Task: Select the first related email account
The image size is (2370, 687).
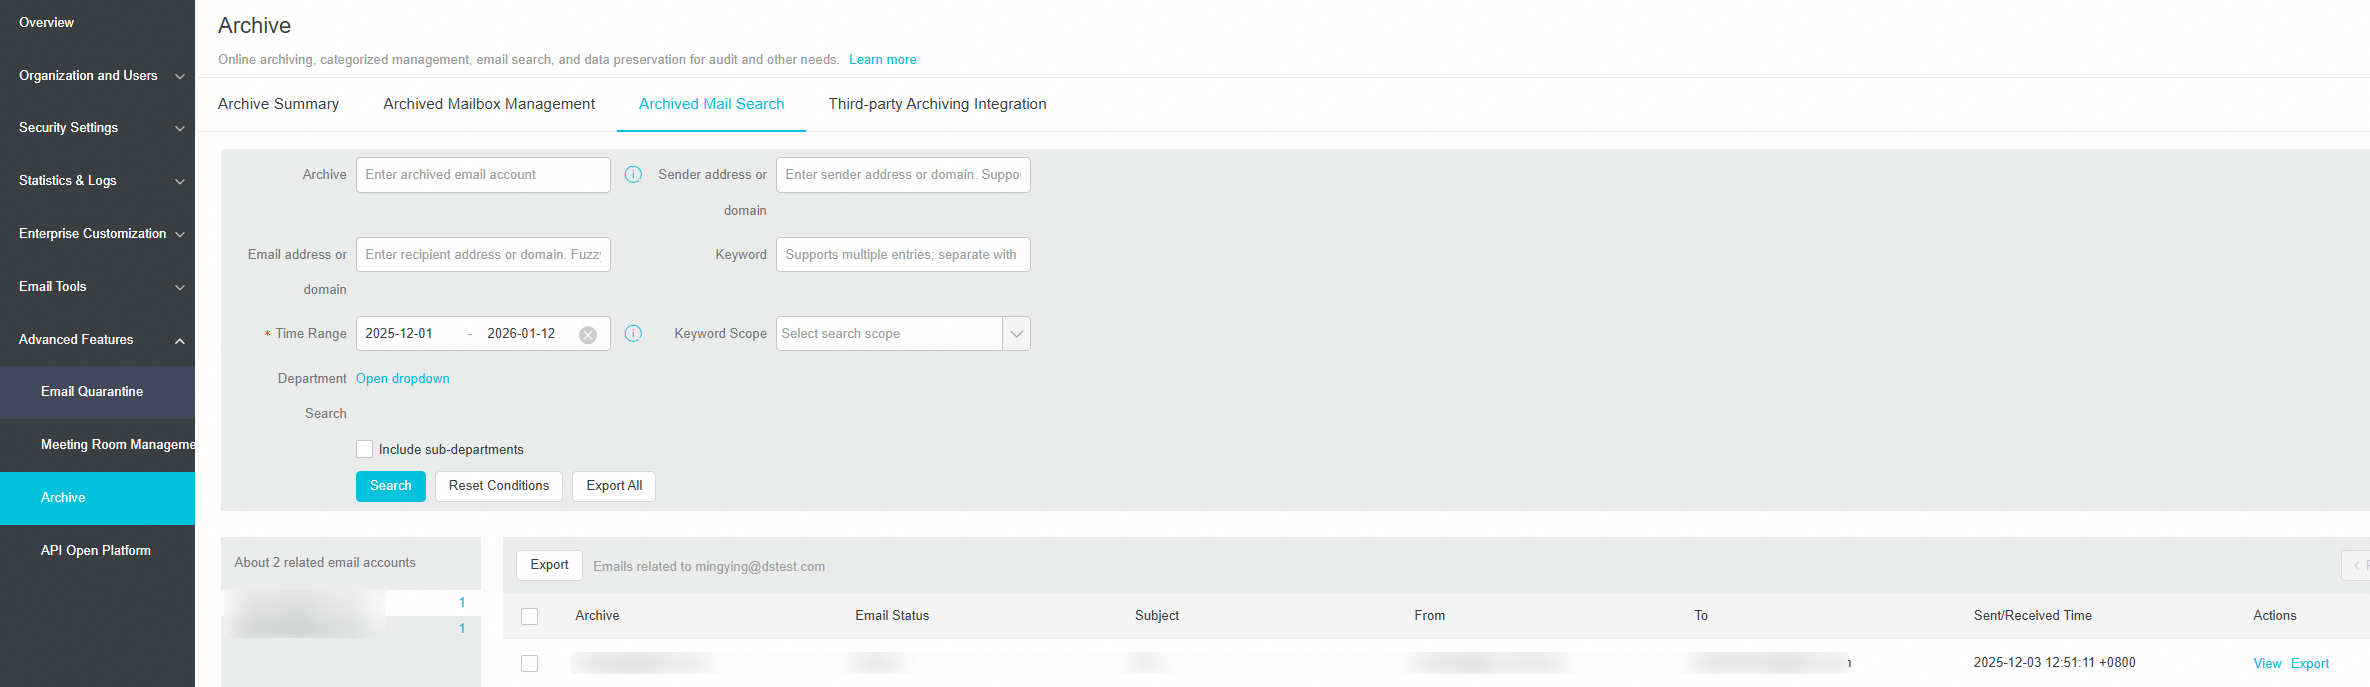Action: point(351,602)
